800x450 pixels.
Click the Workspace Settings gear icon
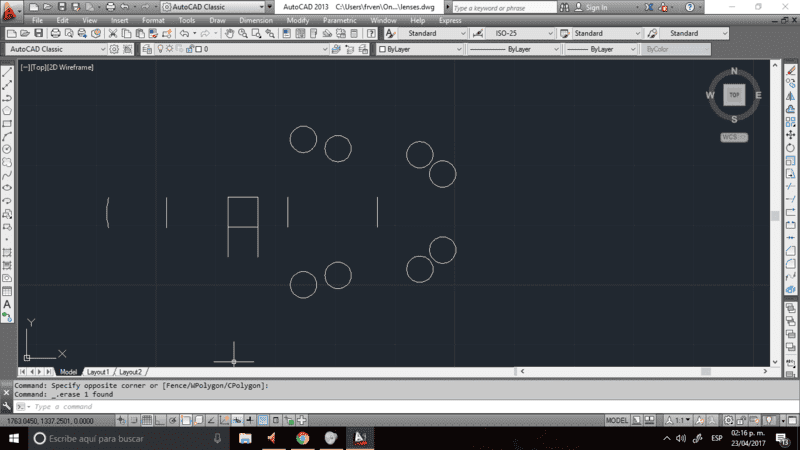(x=114, y=49)
